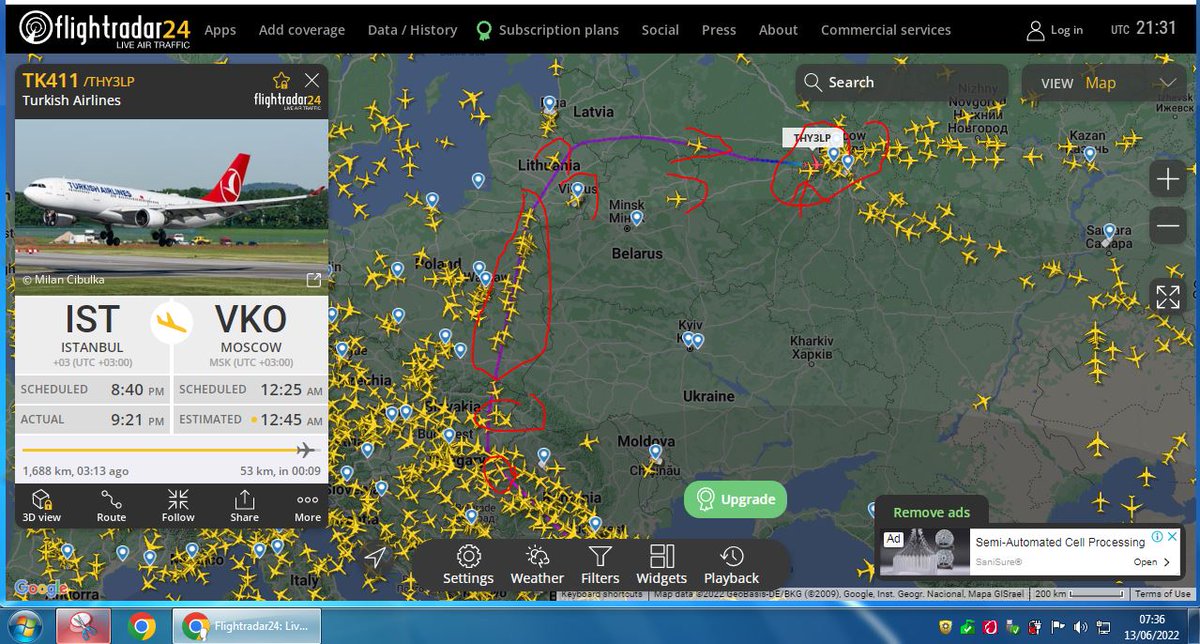Click the green Upgrade button
Screen dimensions: 1200x644
736,499
